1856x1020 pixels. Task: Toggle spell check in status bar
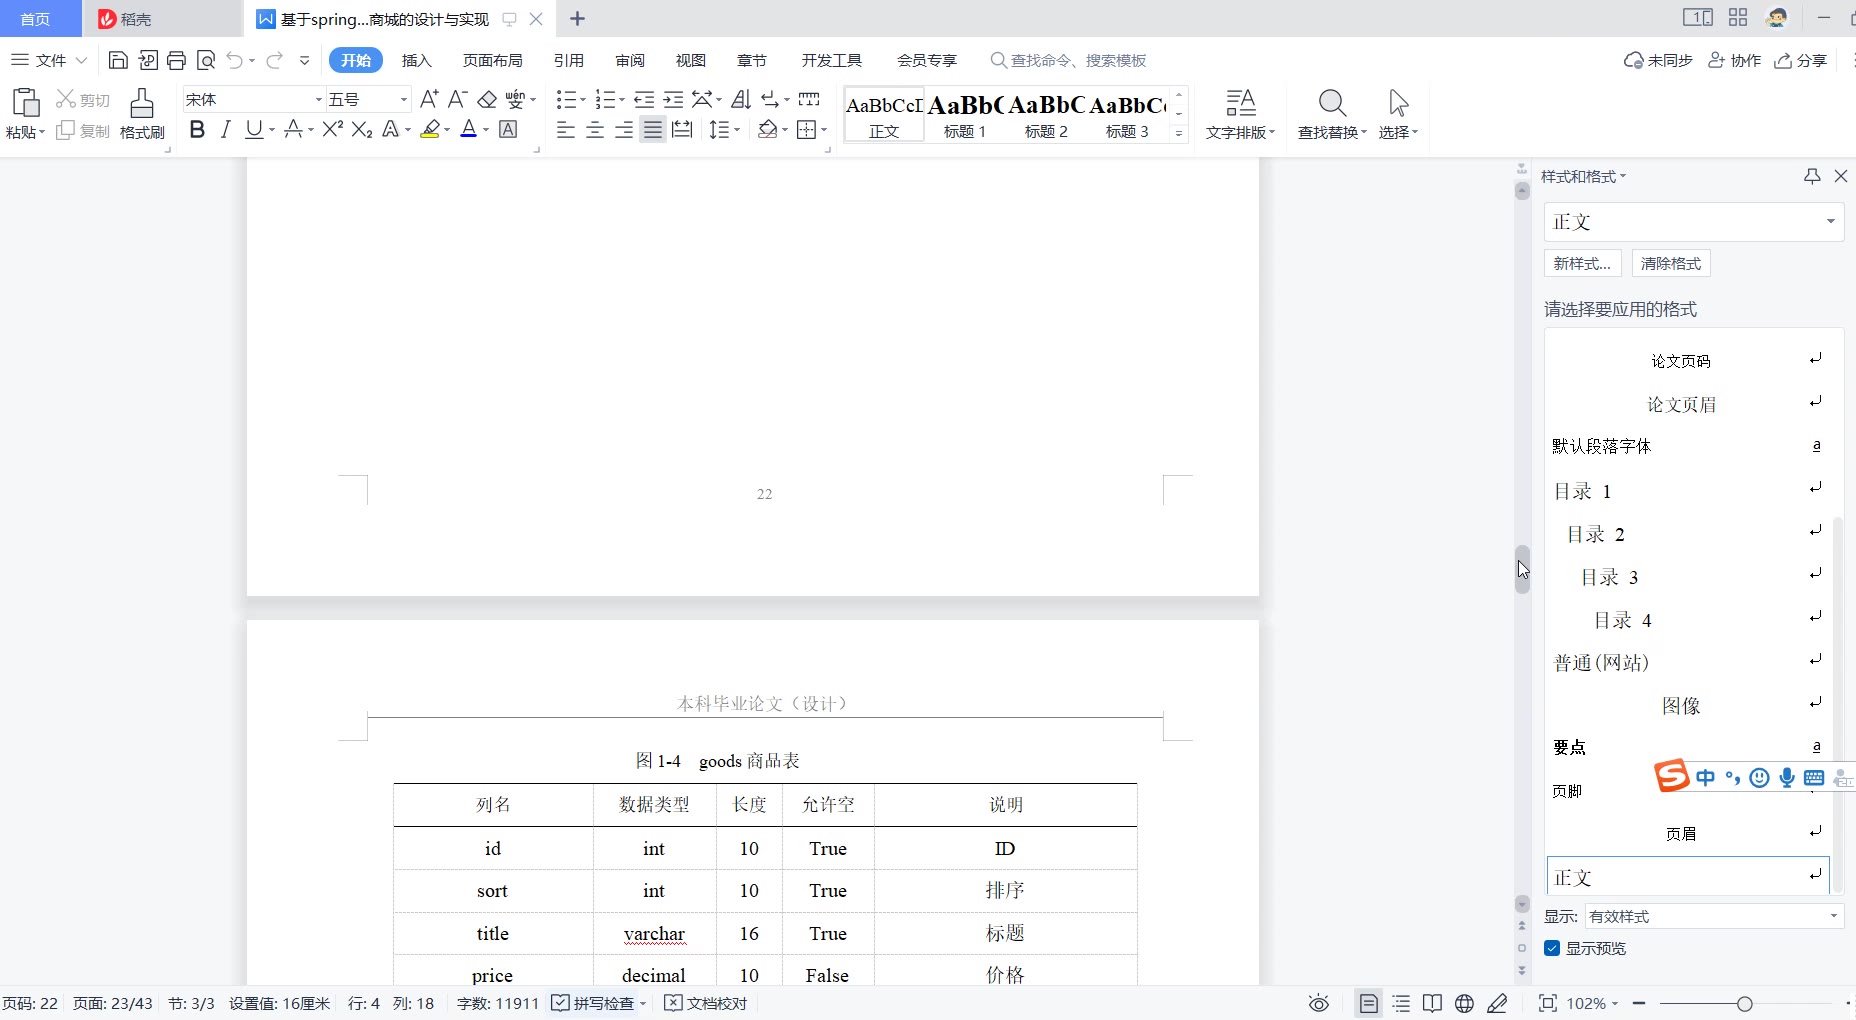coord(594,1003)
